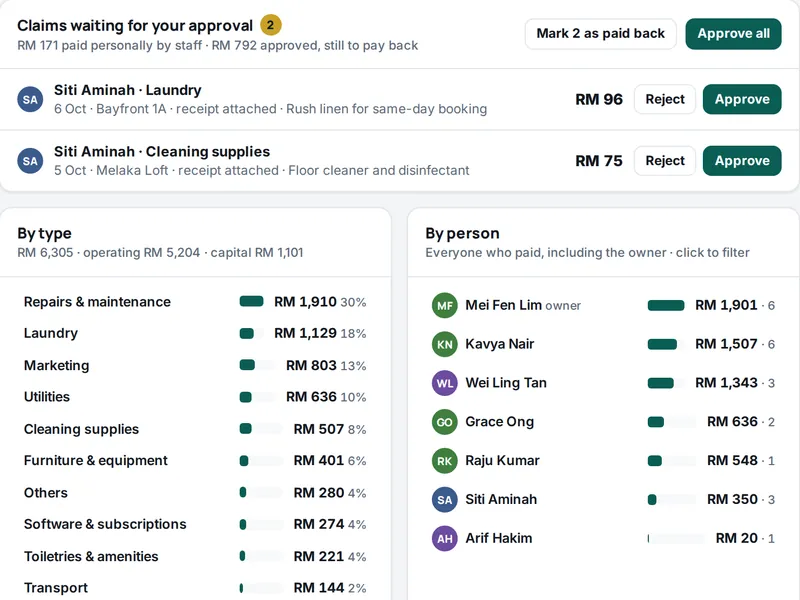Viewport: 800px width, 600px height.
Task: Click the pending claims count badge
Action: [270, 25]
